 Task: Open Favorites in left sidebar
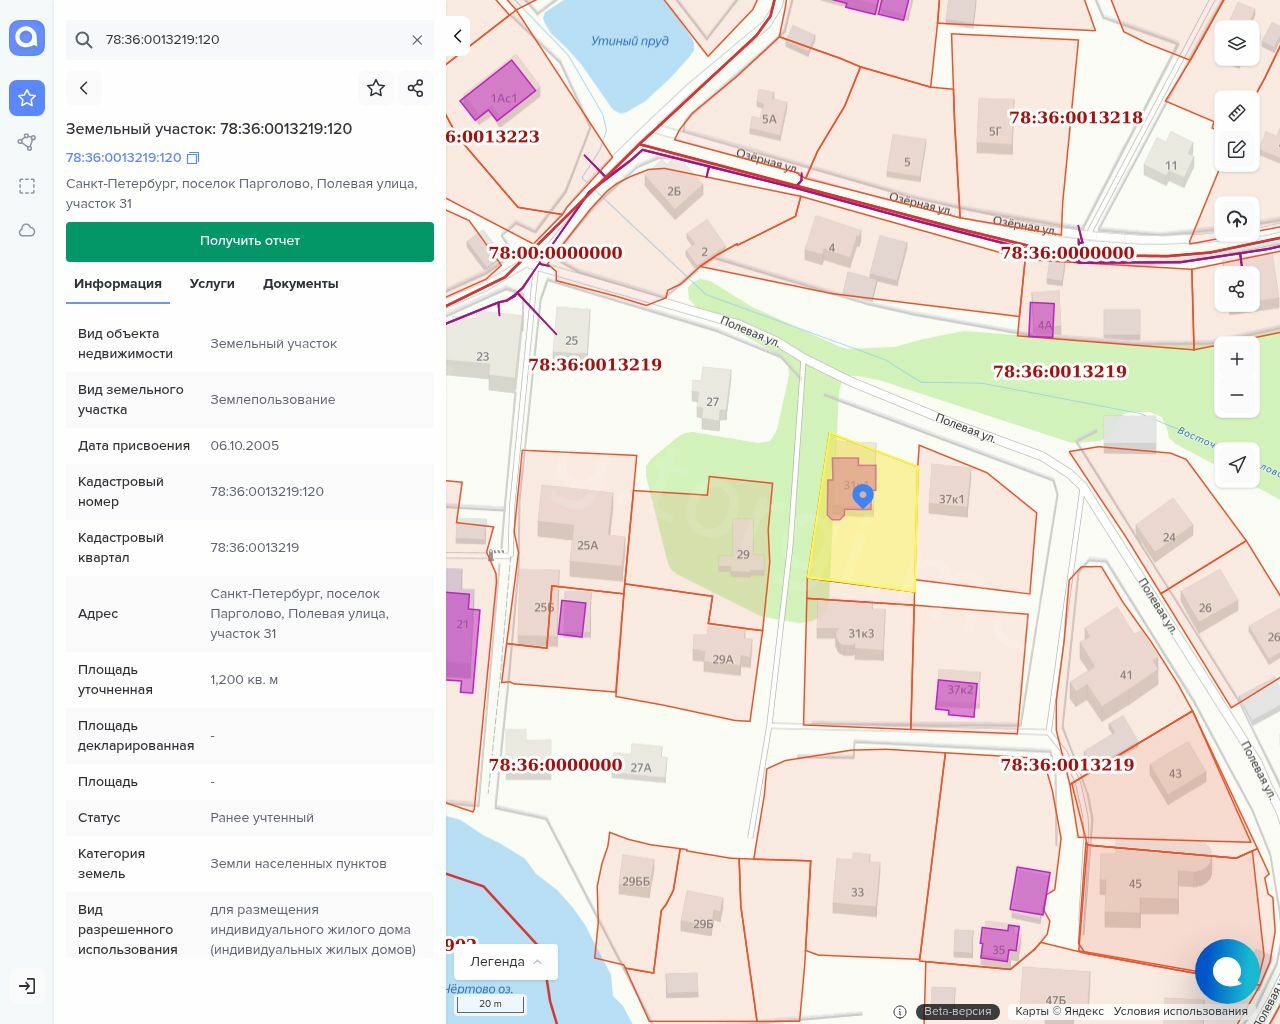pos(27,98)
